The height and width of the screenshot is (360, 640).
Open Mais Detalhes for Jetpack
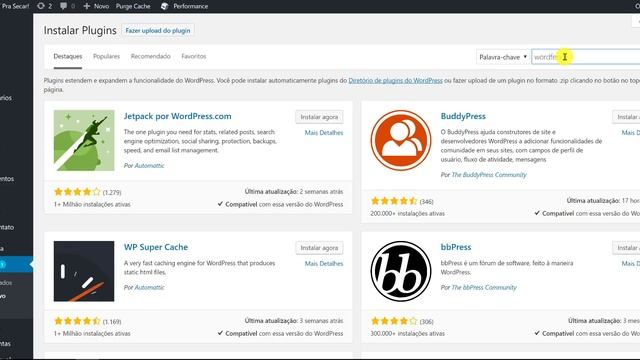tap(324, 133)
